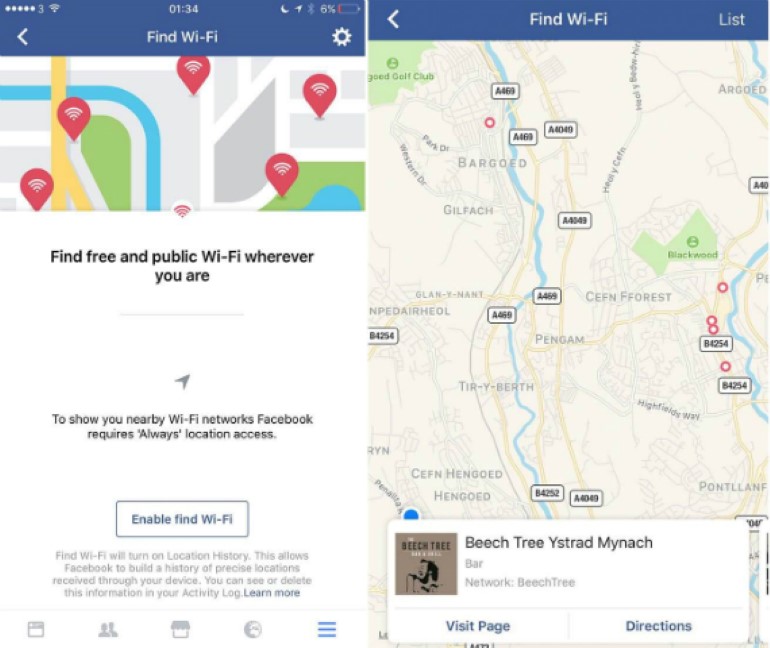The image size is (770, 648).
Task: Open the hamburger More menu tab
Action: pos(327,629)
